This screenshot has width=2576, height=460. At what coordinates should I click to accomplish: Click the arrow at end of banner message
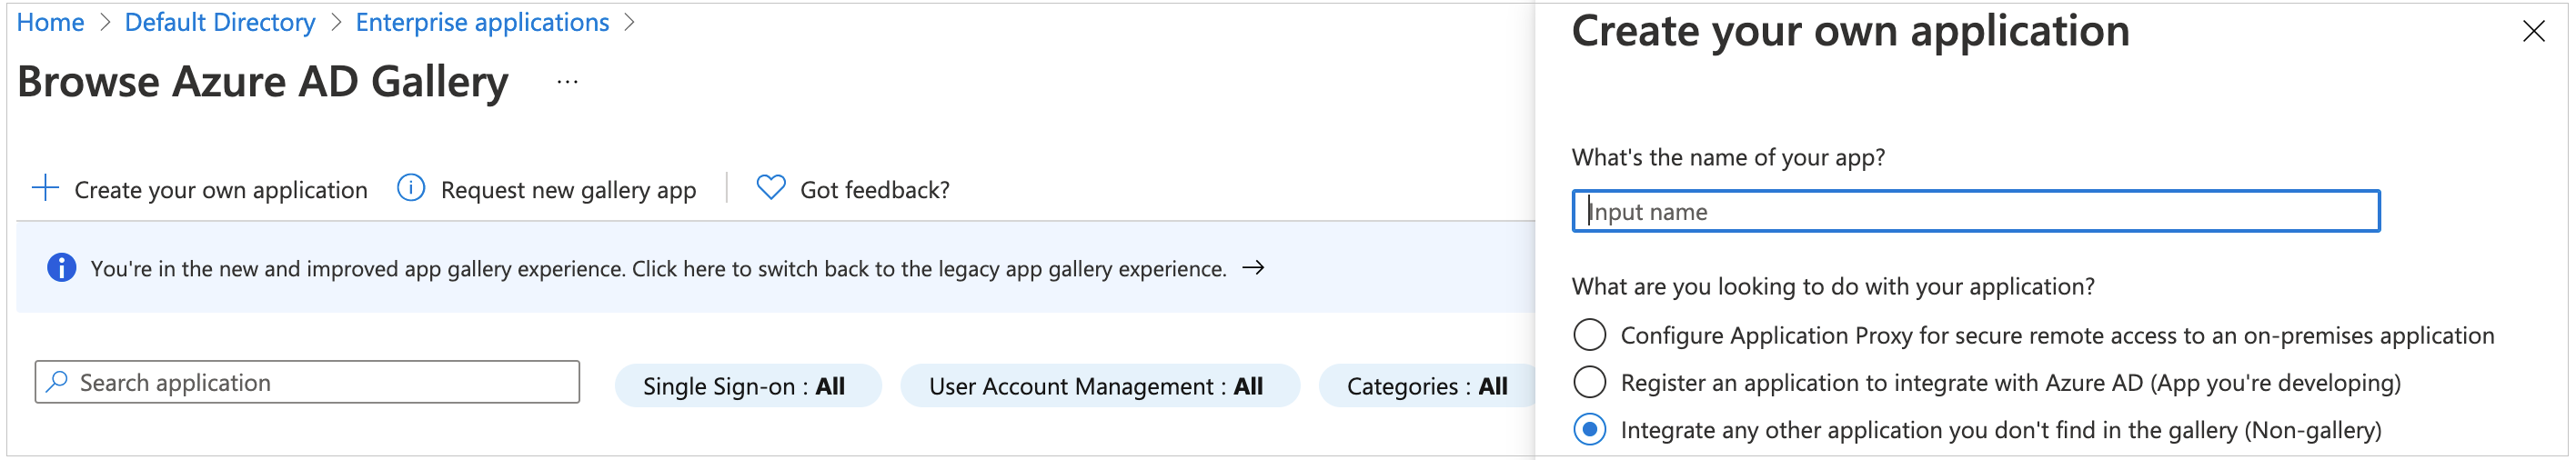pos(1252,268)
